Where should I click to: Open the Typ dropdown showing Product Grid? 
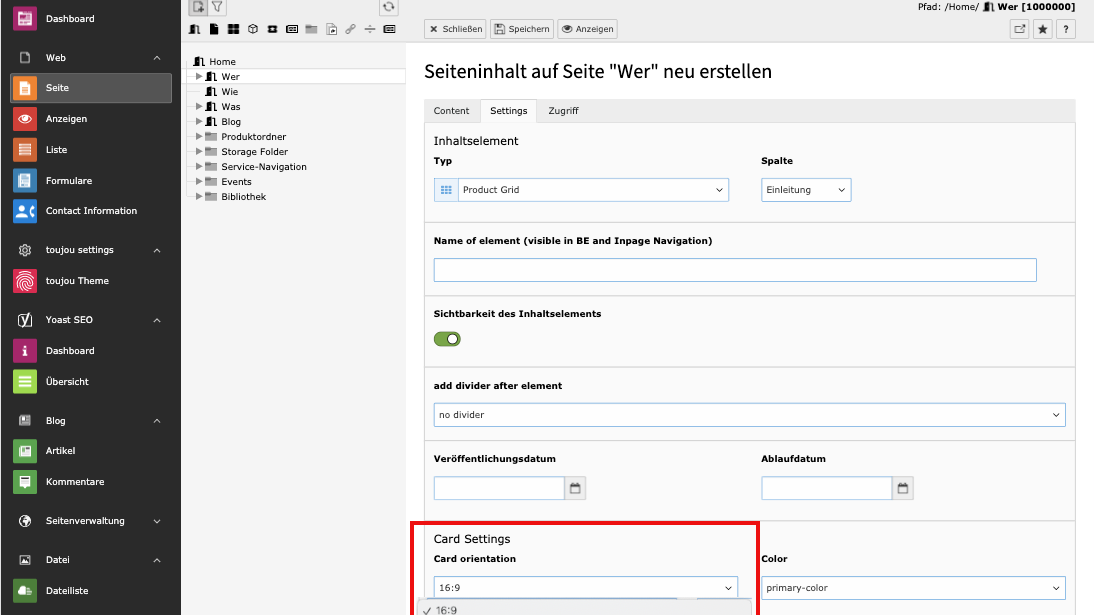[581, 190]
